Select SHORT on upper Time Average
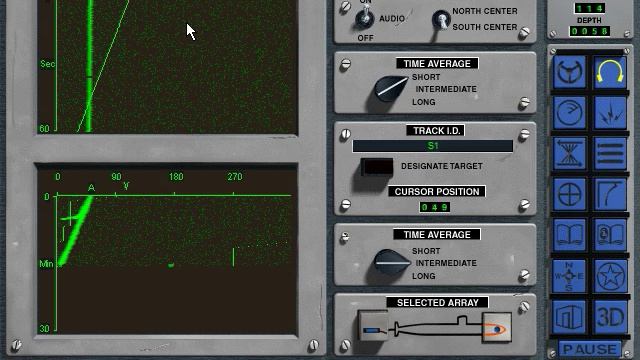640x360 pixels. [426, 77]
